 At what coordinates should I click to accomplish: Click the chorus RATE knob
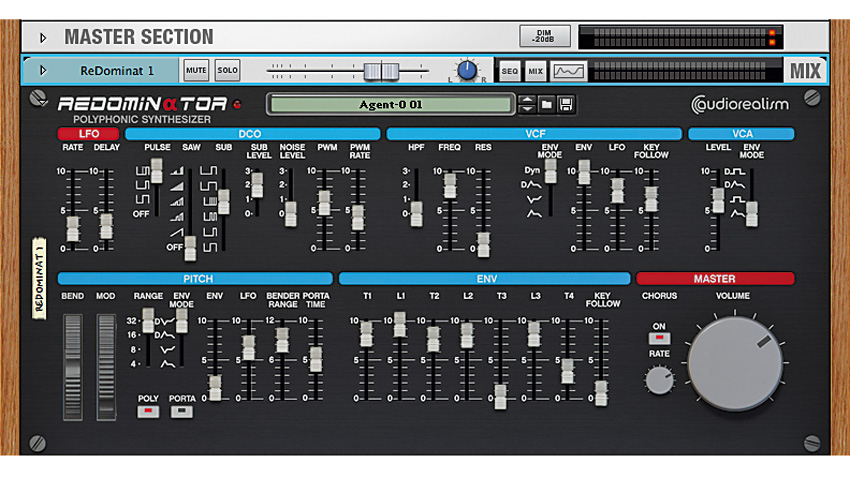[x=659, y=380]
